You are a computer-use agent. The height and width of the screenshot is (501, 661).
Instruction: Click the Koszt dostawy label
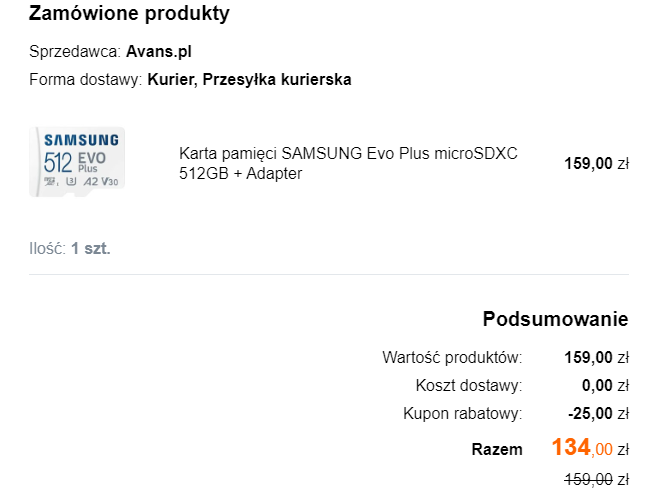click(x=469, y=385)
